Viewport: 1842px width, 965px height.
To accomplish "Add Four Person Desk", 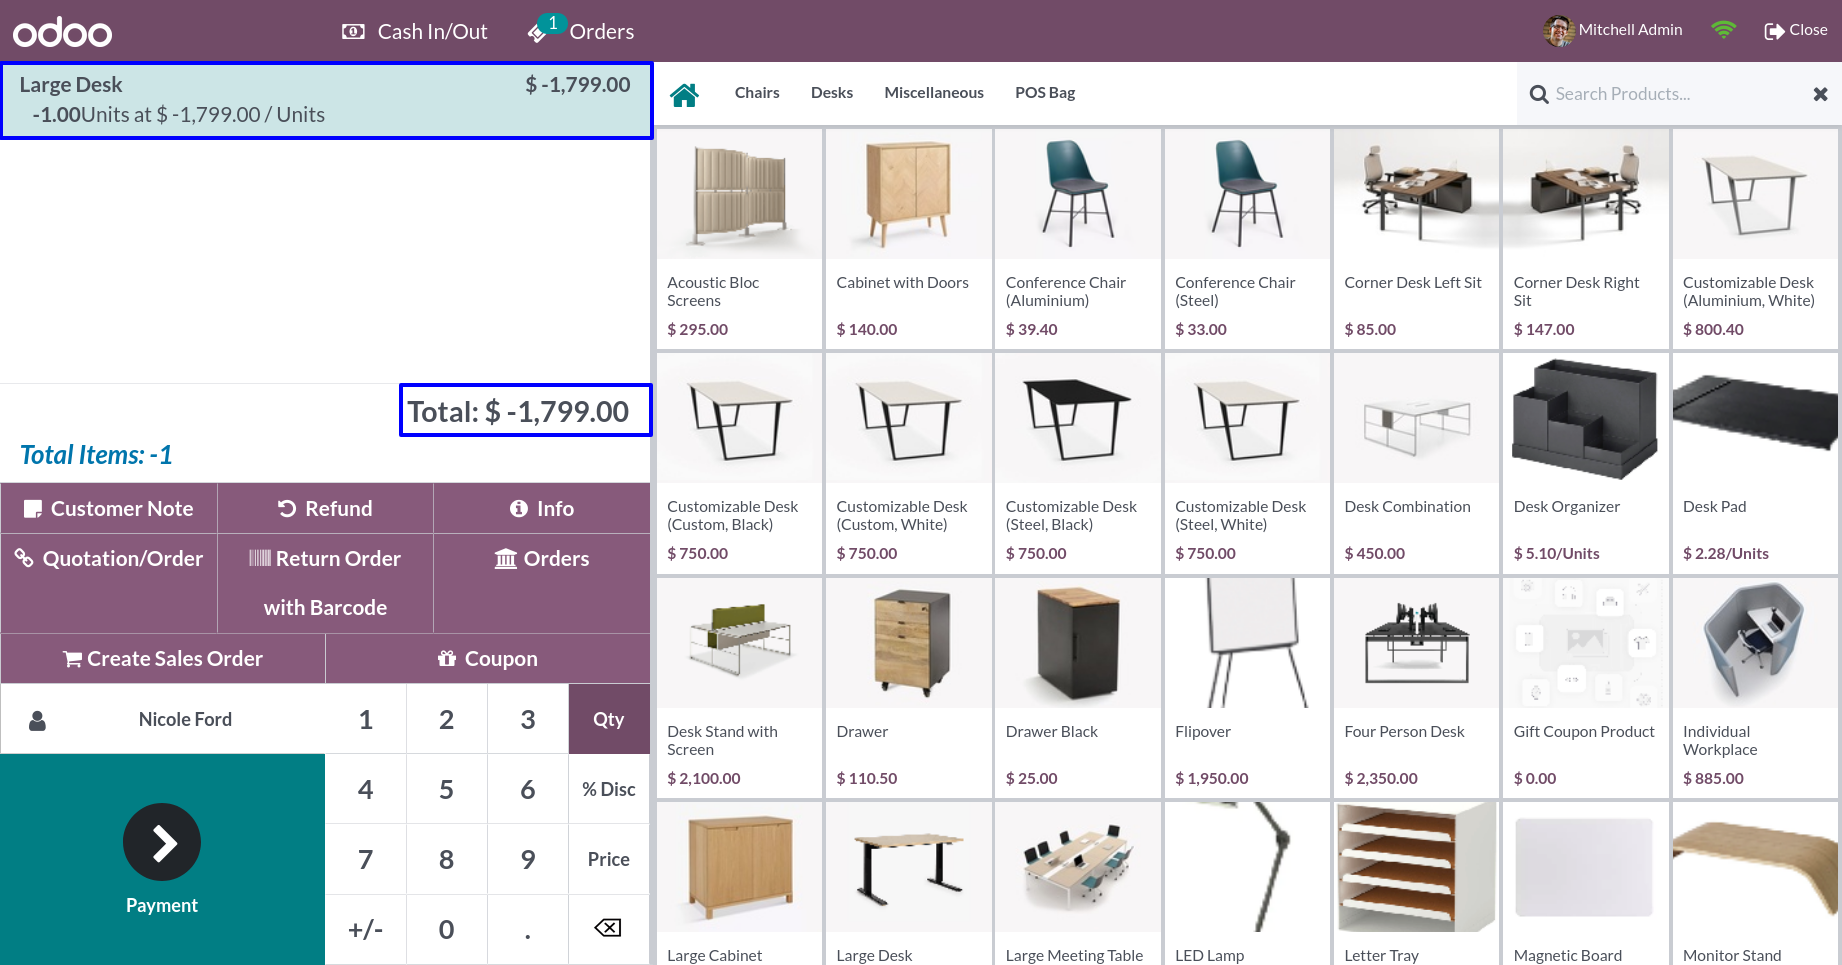I will pos(1416,688).
